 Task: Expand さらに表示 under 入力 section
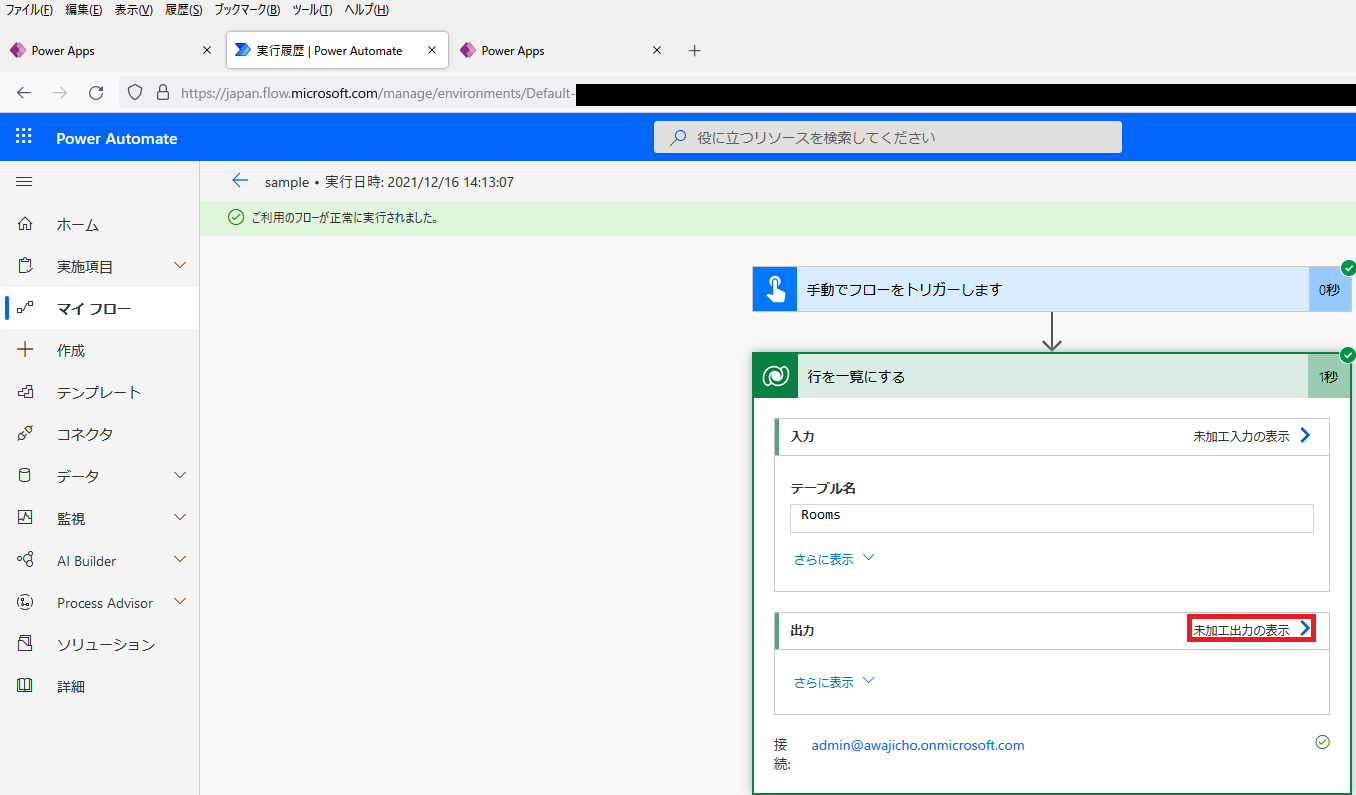[834, 559]
